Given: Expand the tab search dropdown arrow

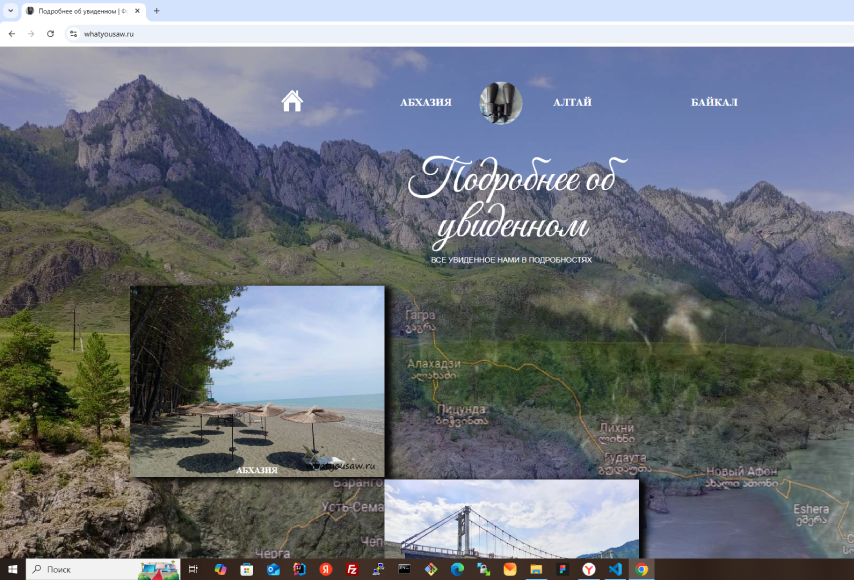Looking at the screenshot, I should pyautogui.click(x=10, y=11).
